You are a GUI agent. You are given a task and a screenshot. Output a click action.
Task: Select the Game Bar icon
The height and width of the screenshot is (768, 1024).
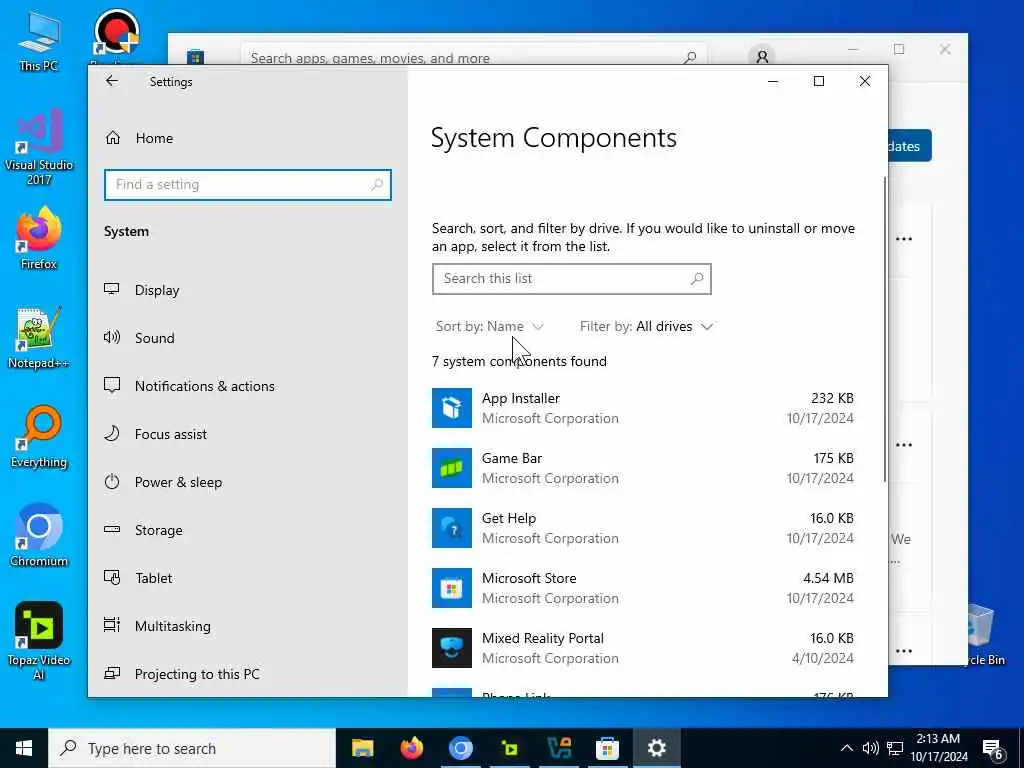pos(452,468)
